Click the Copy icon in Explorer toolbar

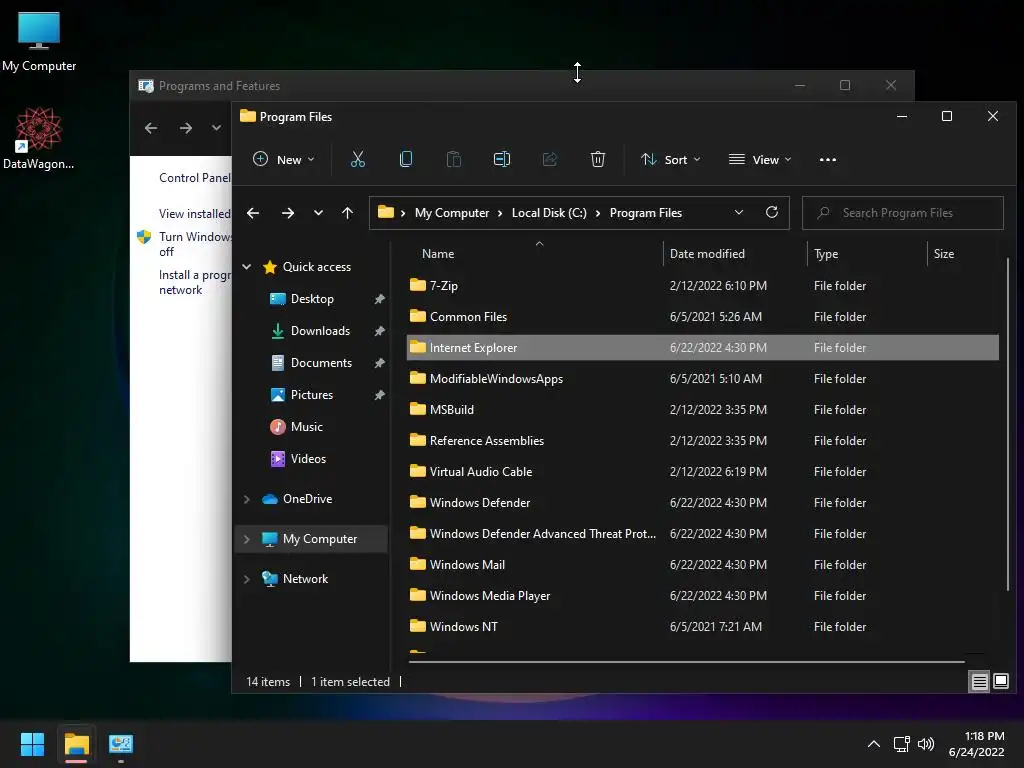point(406,159)
